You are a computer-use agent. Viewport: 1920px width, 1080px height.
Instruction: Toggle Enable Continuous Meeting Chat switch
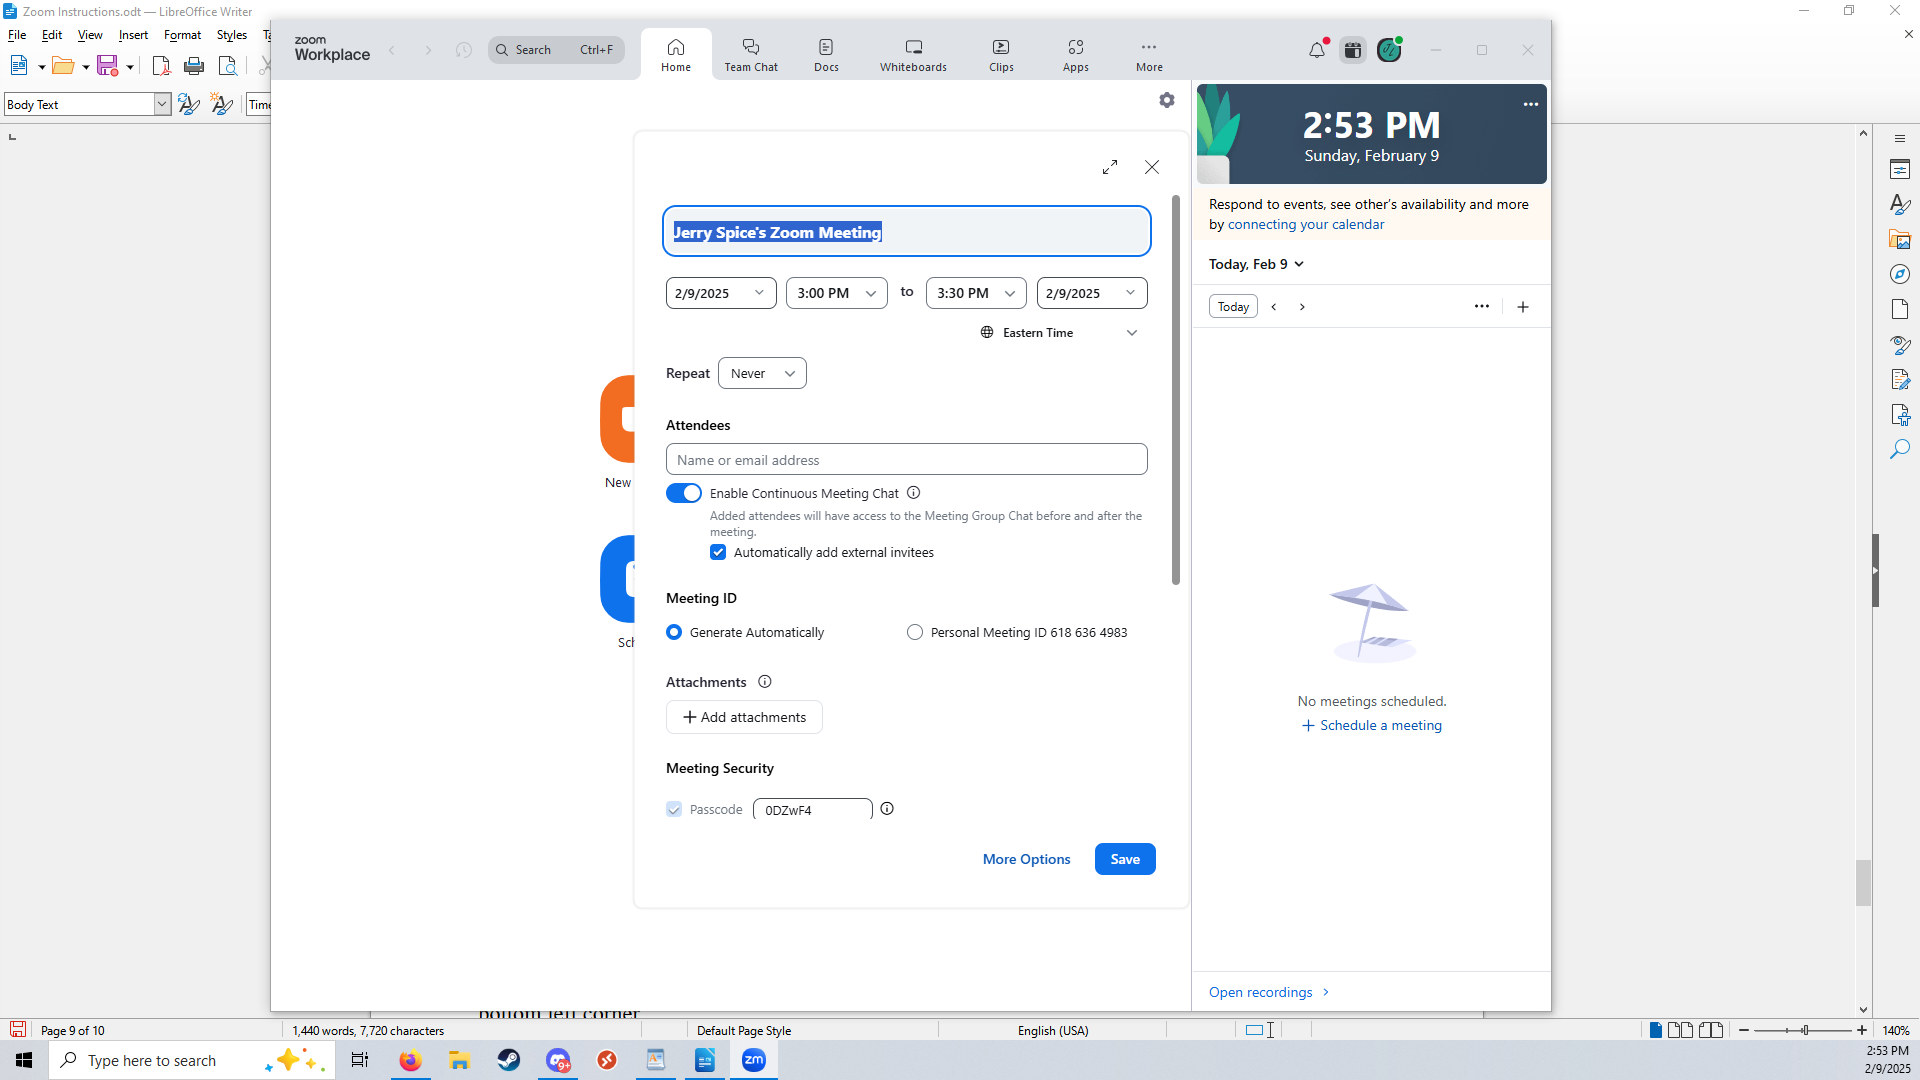tap(684, 493)
